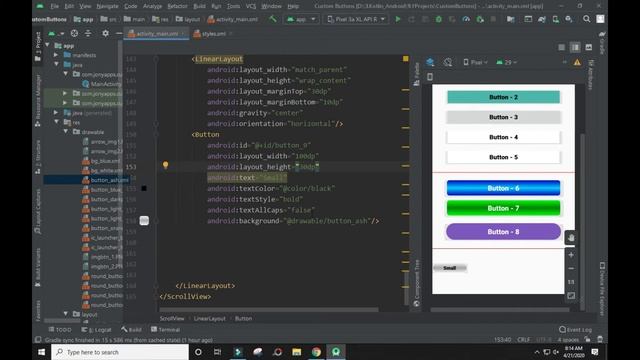Click Task View icon on taskbar

pos(218,352)
